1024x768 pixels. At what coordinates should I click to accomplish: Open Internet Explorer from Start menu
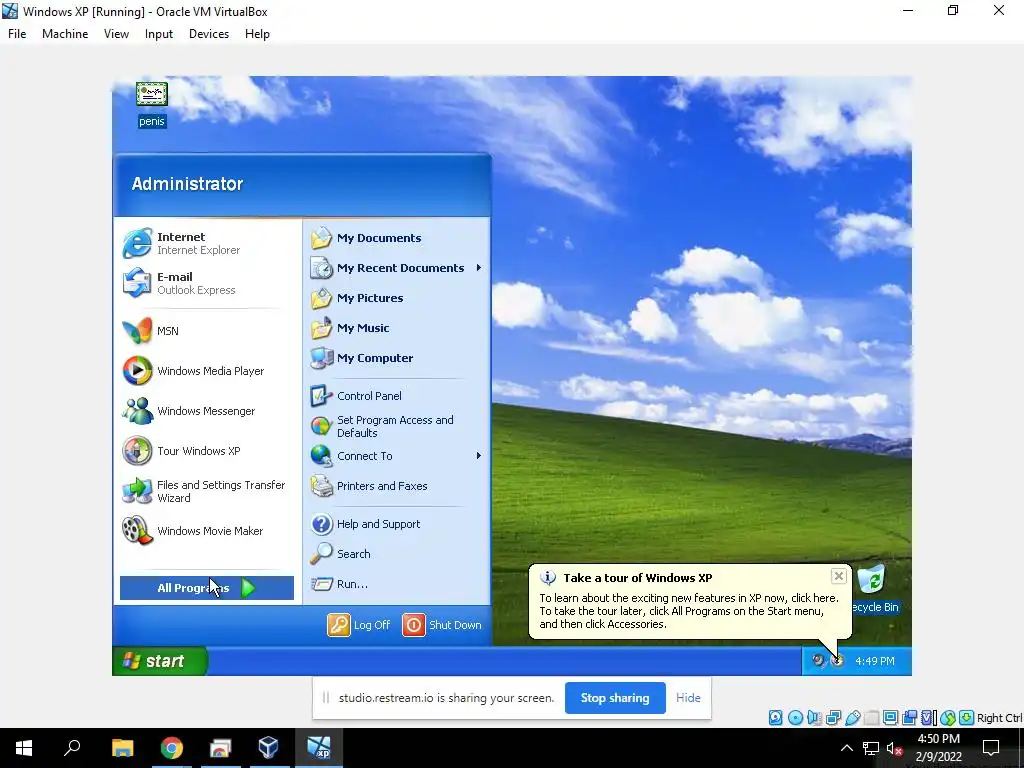[x=208, y=243]
